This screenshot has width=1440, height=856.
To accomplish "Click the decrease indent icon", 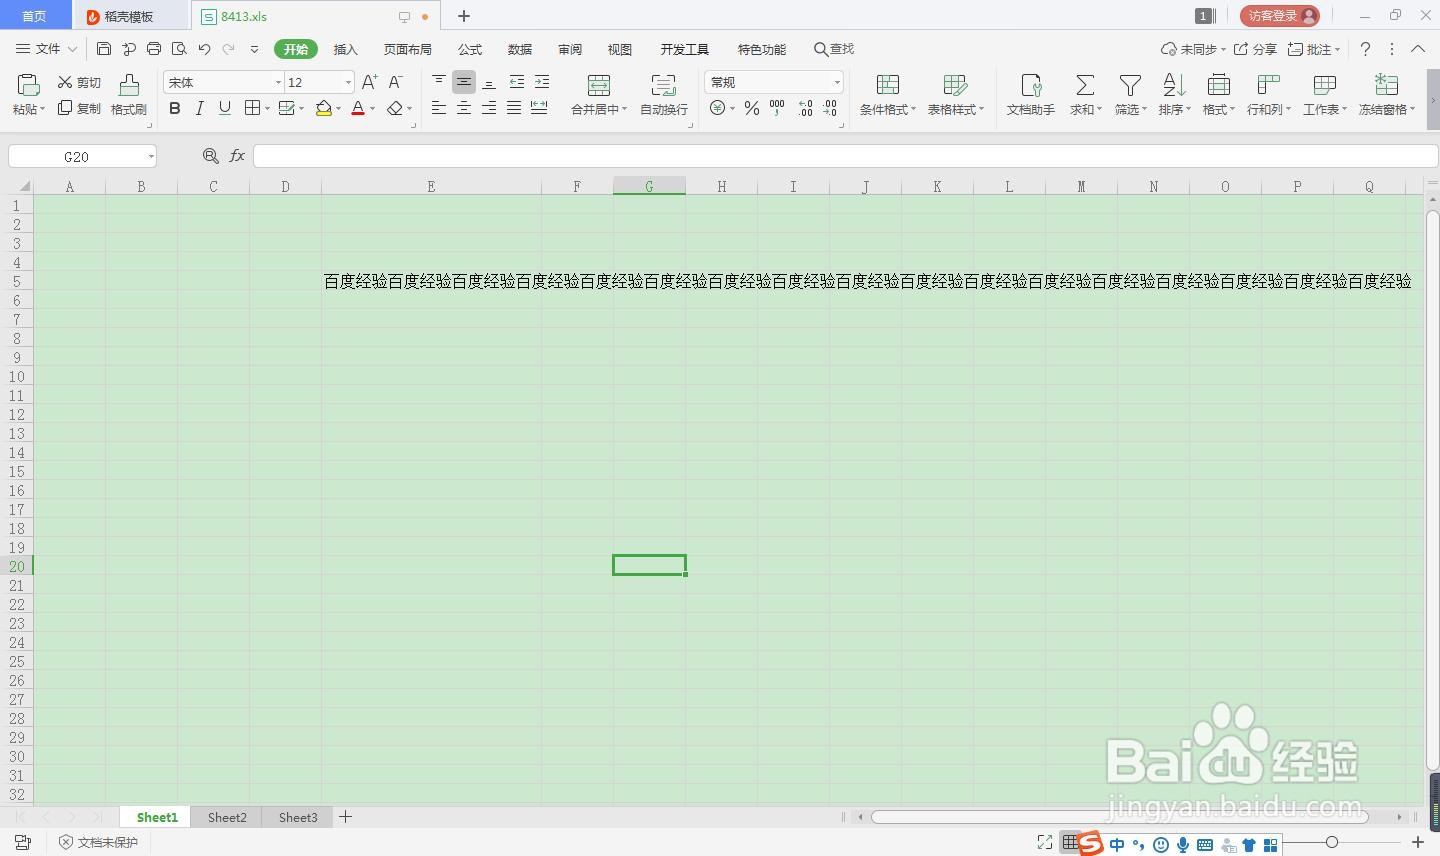I will pos(516,82).
